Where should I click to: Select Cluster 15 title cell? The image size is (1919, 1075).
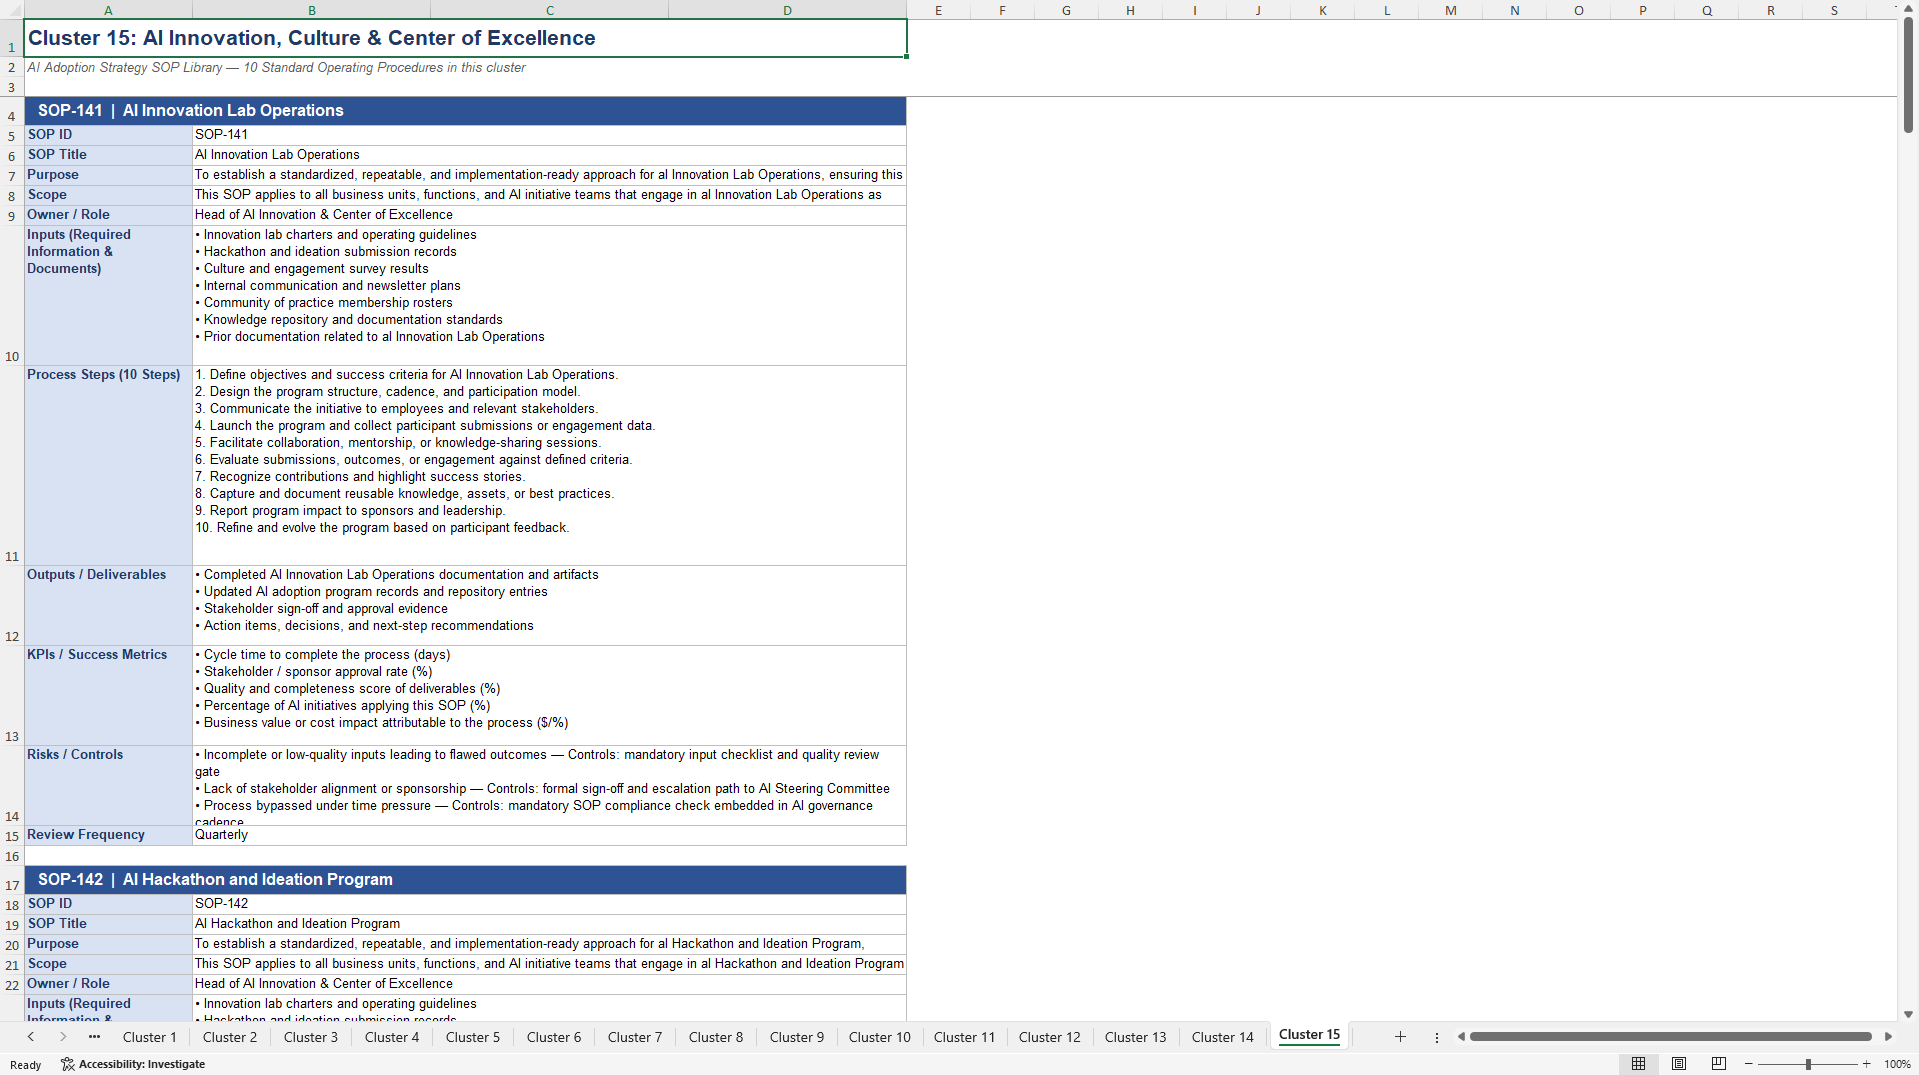[x=465, y=38]
